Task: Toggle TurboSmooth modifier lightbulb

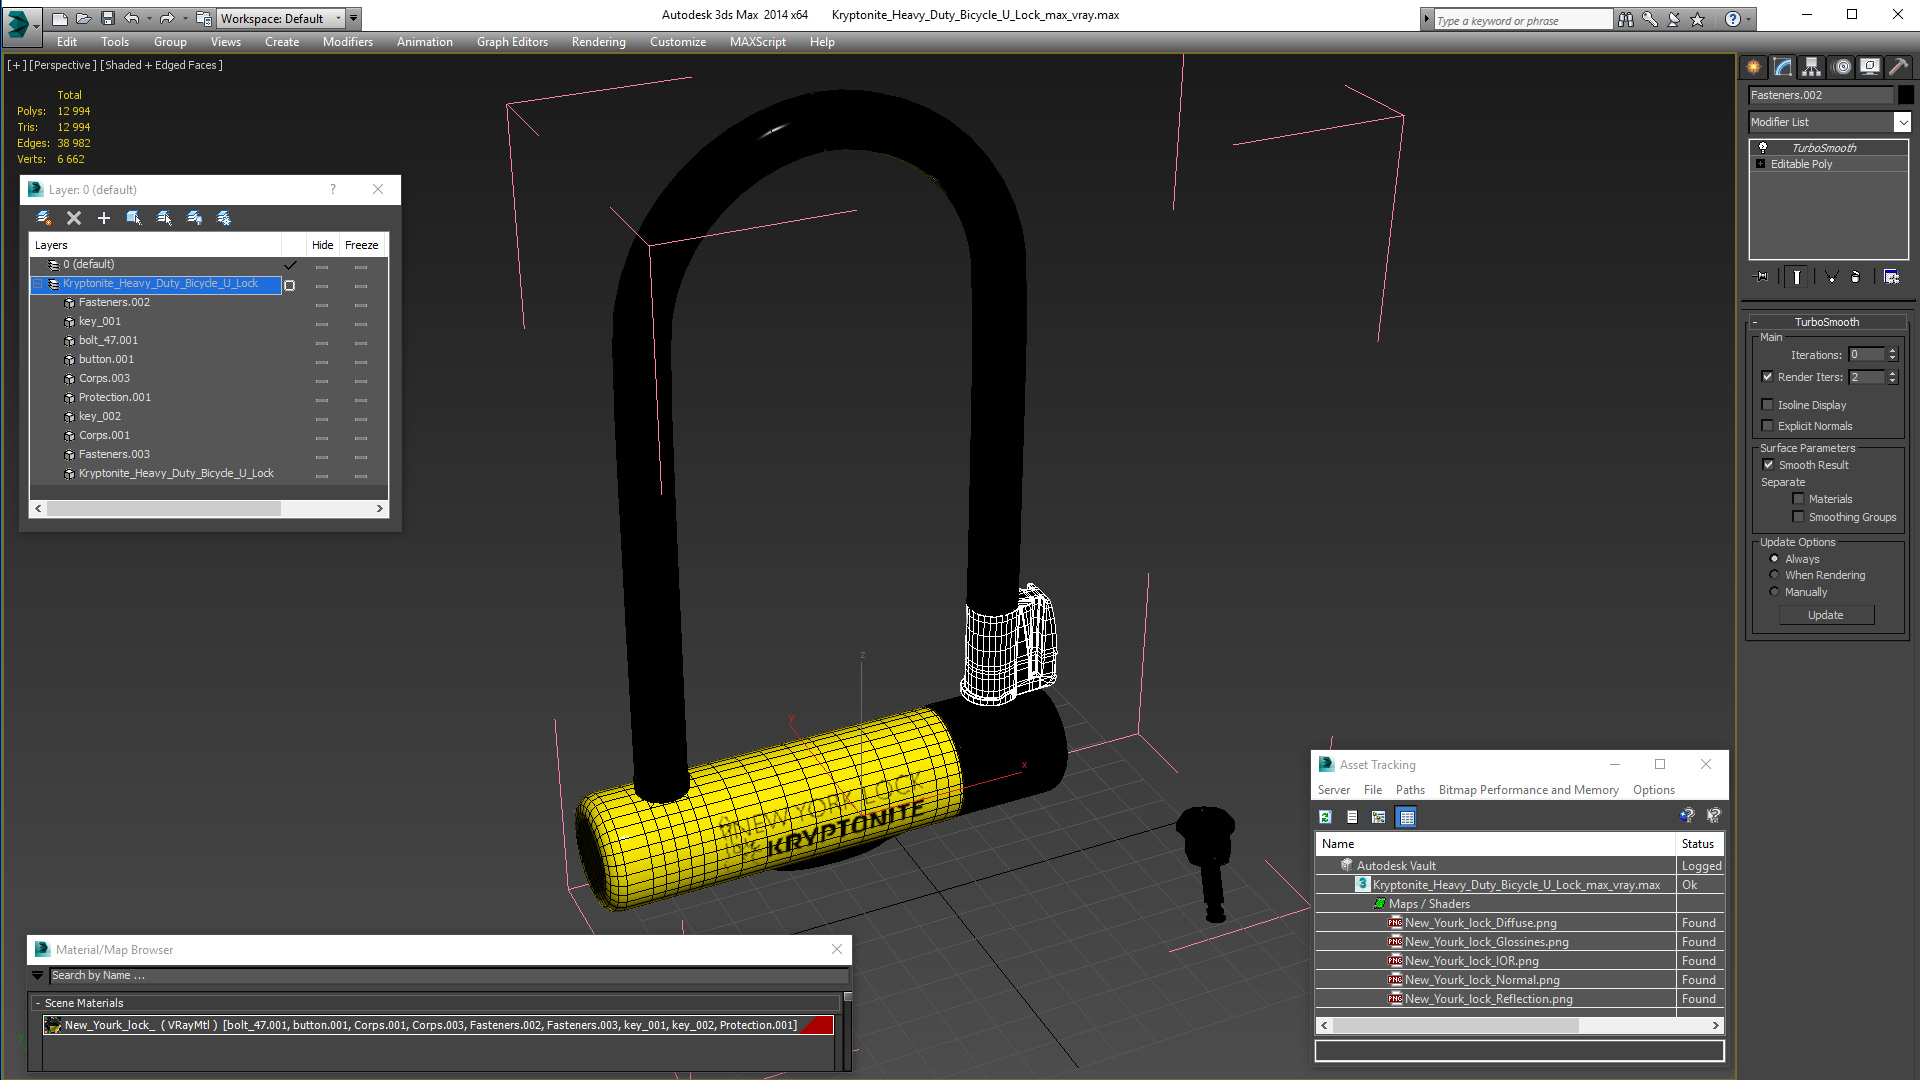Action: click(1763, 147)
